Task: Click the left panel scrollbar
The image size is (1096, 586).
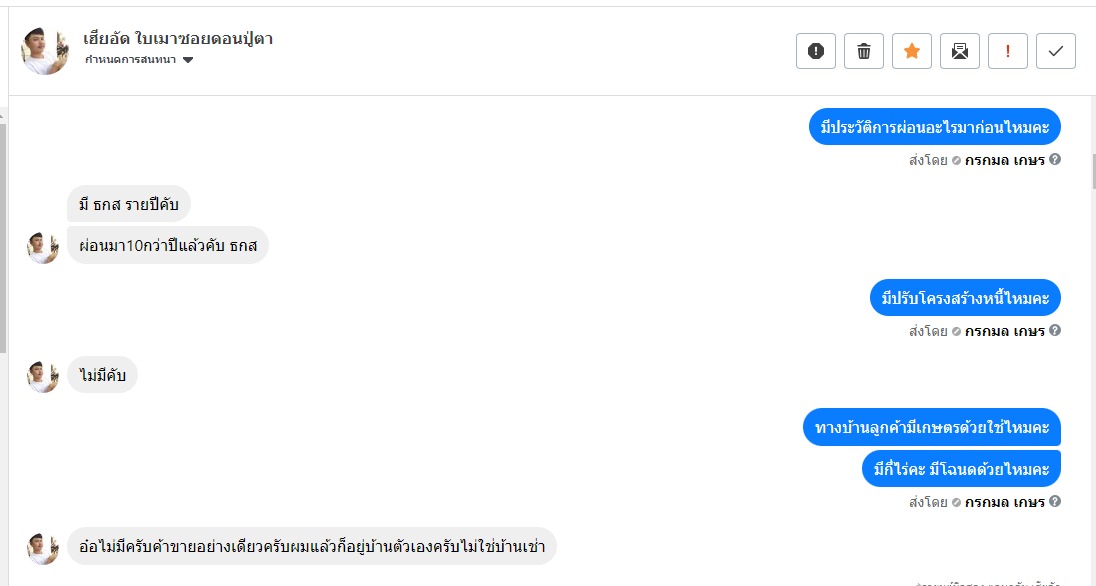Action: pyautogui.click(x=3, y=230)
